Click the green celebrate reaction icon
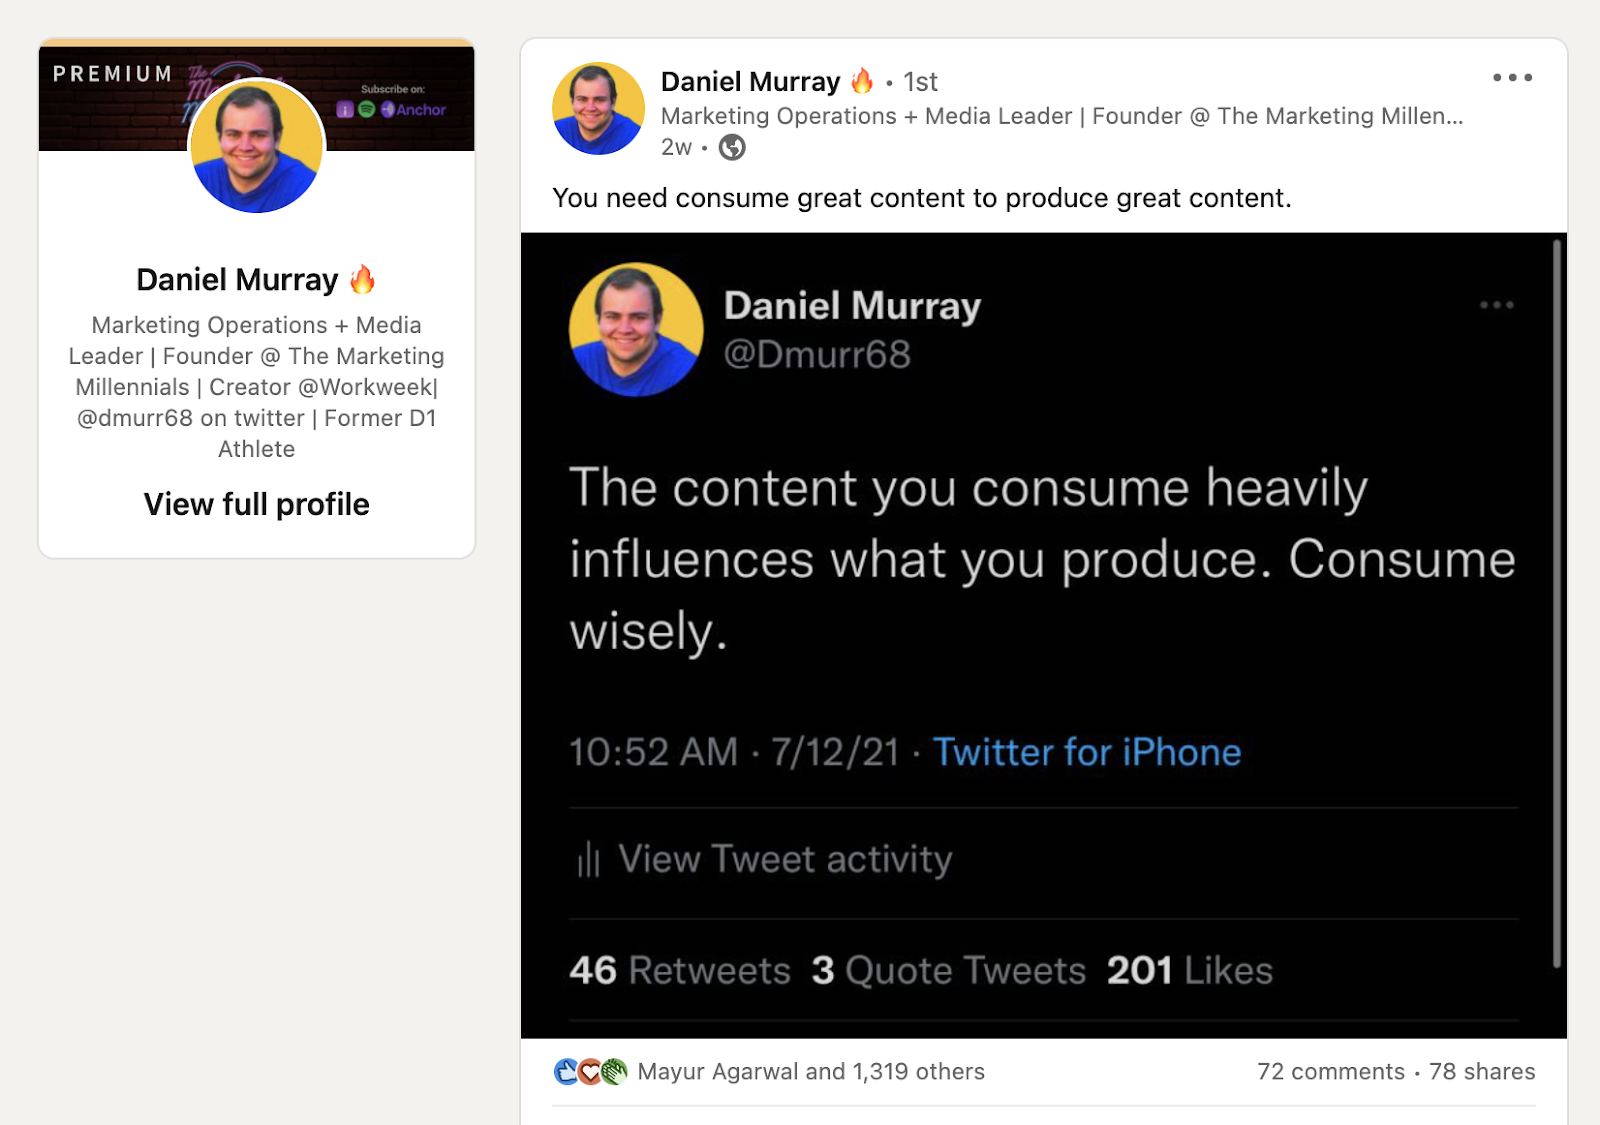Image resolution: width=1600 pixels, height=1125 pixels. tap(614, 1072)
